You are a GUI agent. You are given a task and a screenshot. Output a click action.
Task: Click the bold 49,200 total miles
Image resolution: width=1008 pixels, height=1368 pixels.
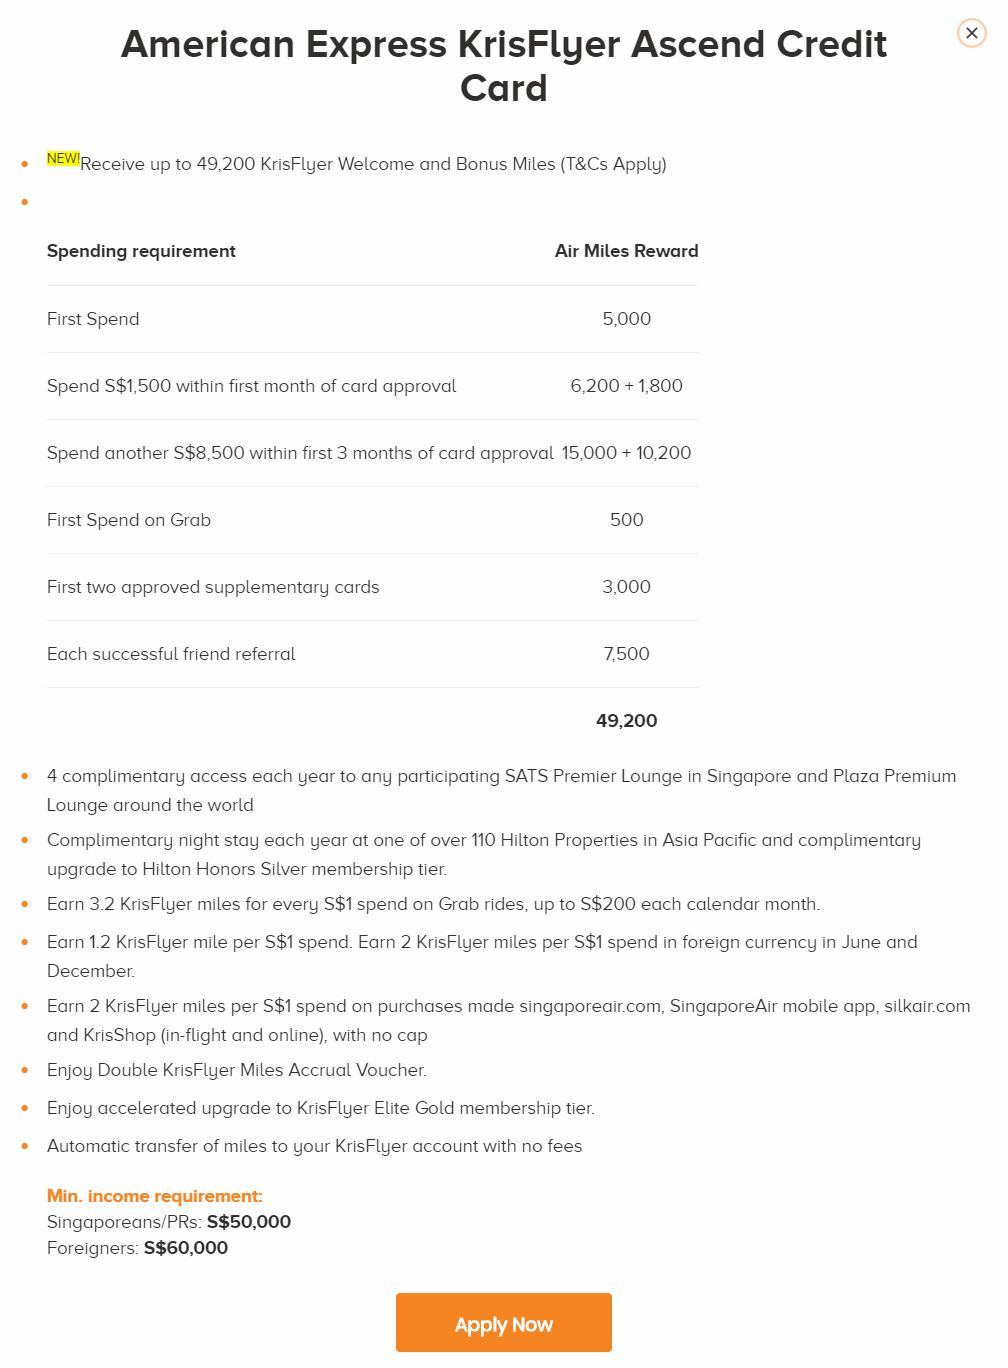[x=626, y=721]
